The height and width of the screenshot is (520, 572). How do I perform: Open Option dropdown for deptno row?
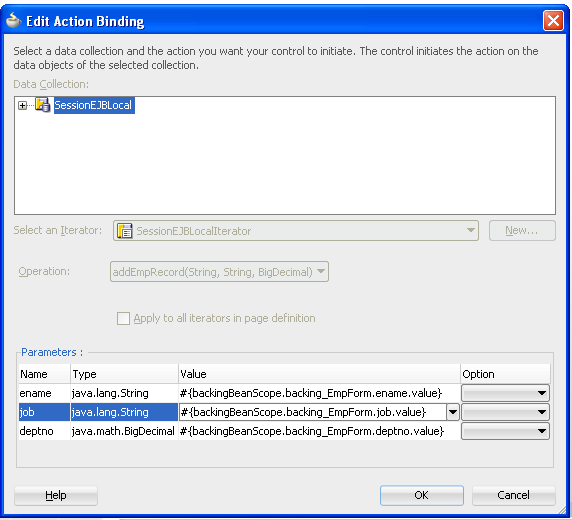point(505,431)
